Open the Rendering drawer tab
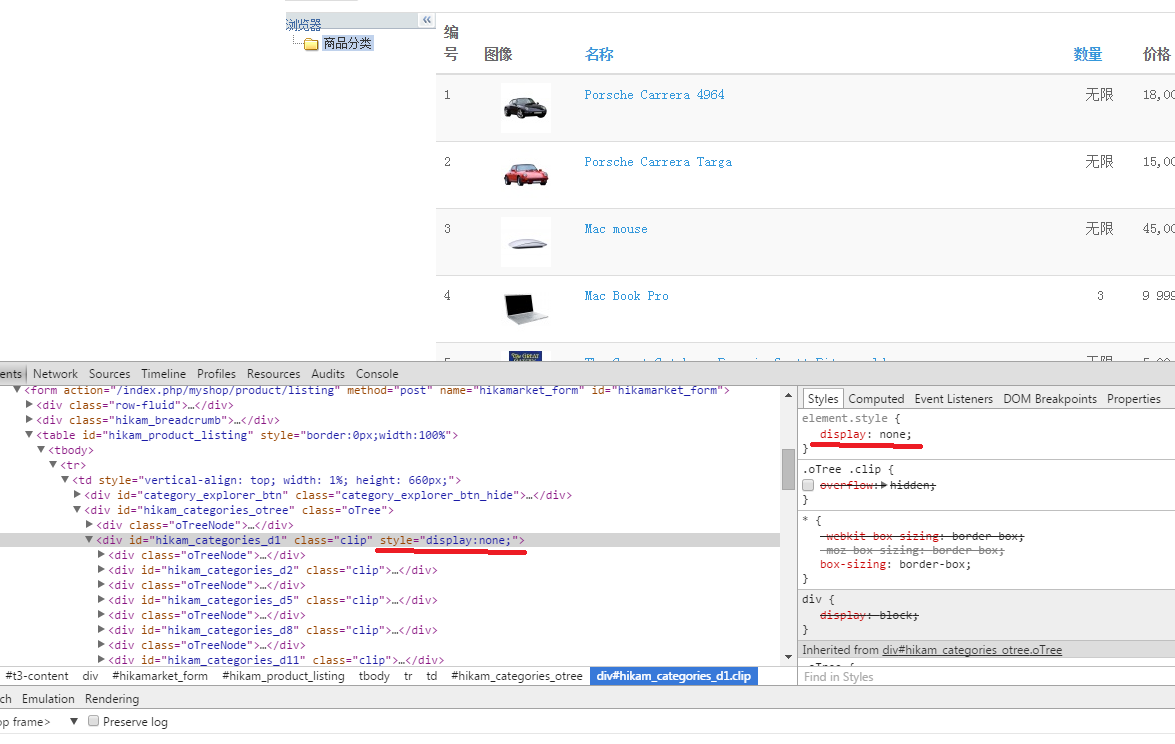Image resolution: width=1175 pixels, height=744 pixels. [x=112, y=699]
